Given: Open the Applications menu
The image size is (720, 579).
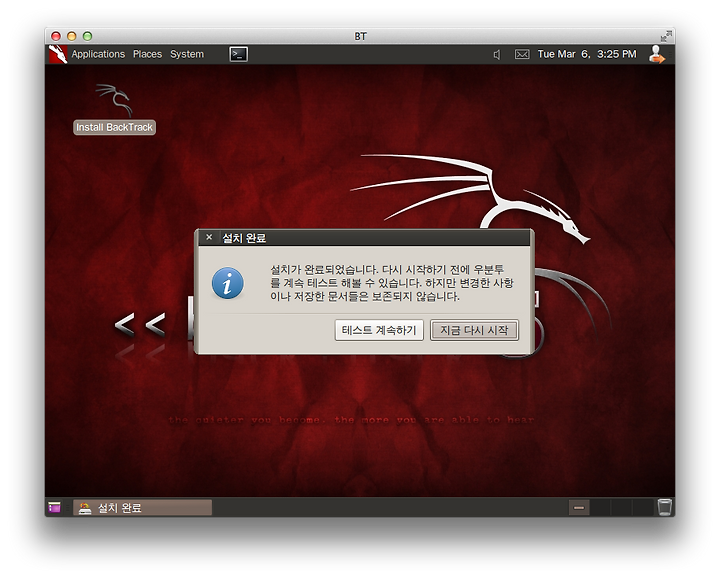Looking at the screenshot, I should click(98, 54).
